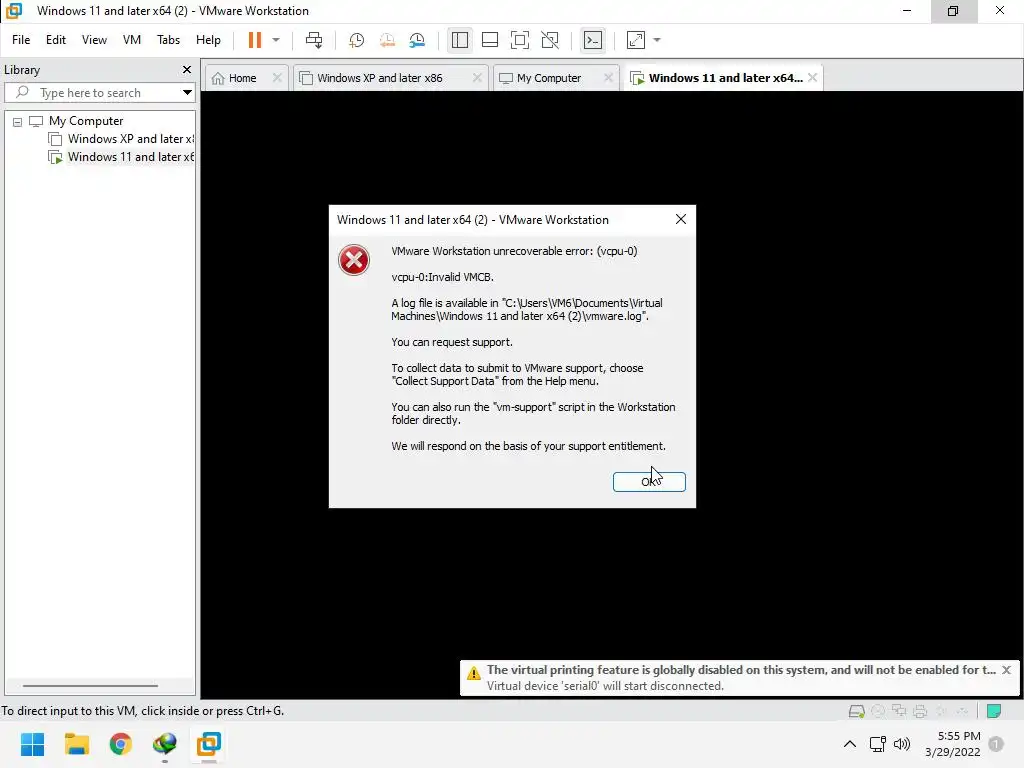Image resolution: width=1024 pixels, height=768 pixels.
Task: Open the Edit menu
Action: (x=56, y=40)
